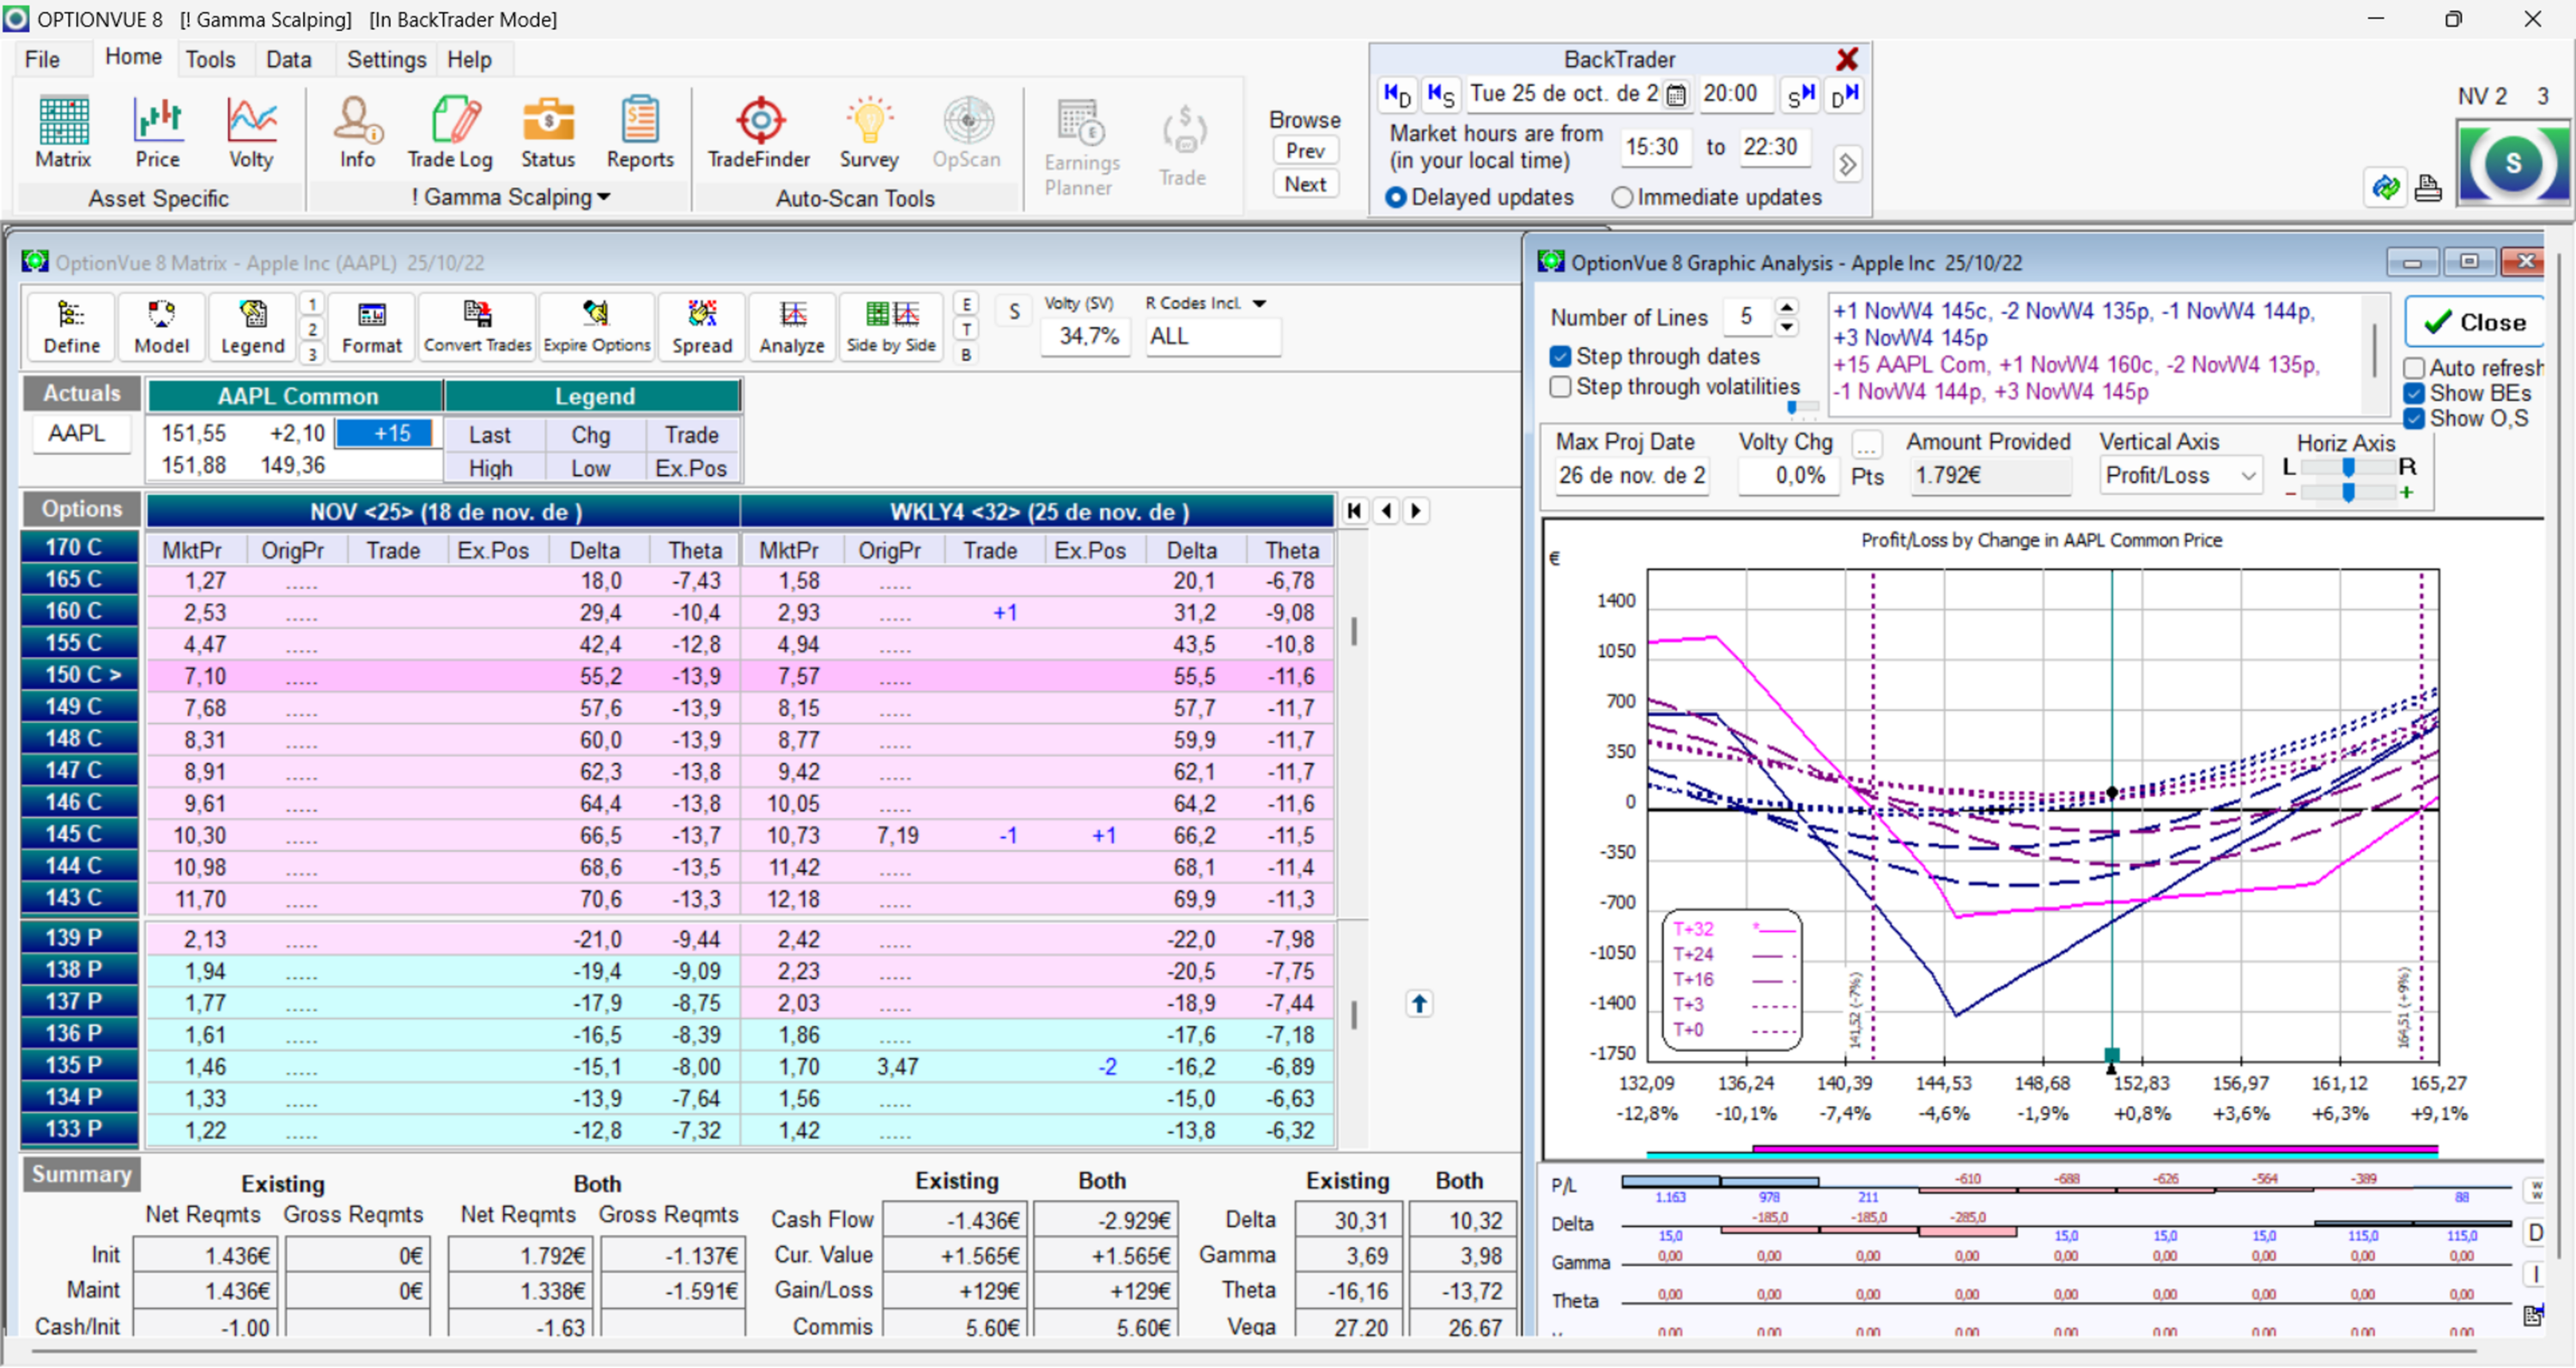Open the Gamma Scalping account dropdown
Viewport: 2576px width, 1368px height.
click(x=512, y=197)
